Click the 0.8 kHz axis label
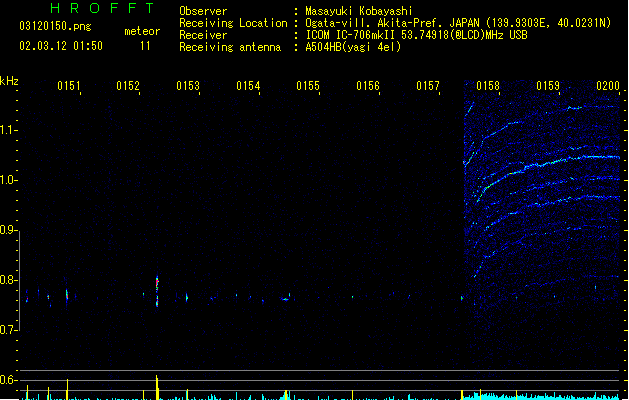Image resolution: width=629 pixels, height=400 pixels. [x=8, y=280]
